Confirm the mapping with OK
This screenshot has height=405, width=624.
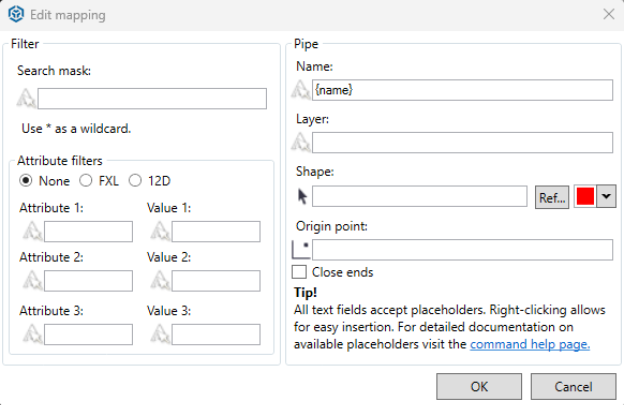(479, 386)
